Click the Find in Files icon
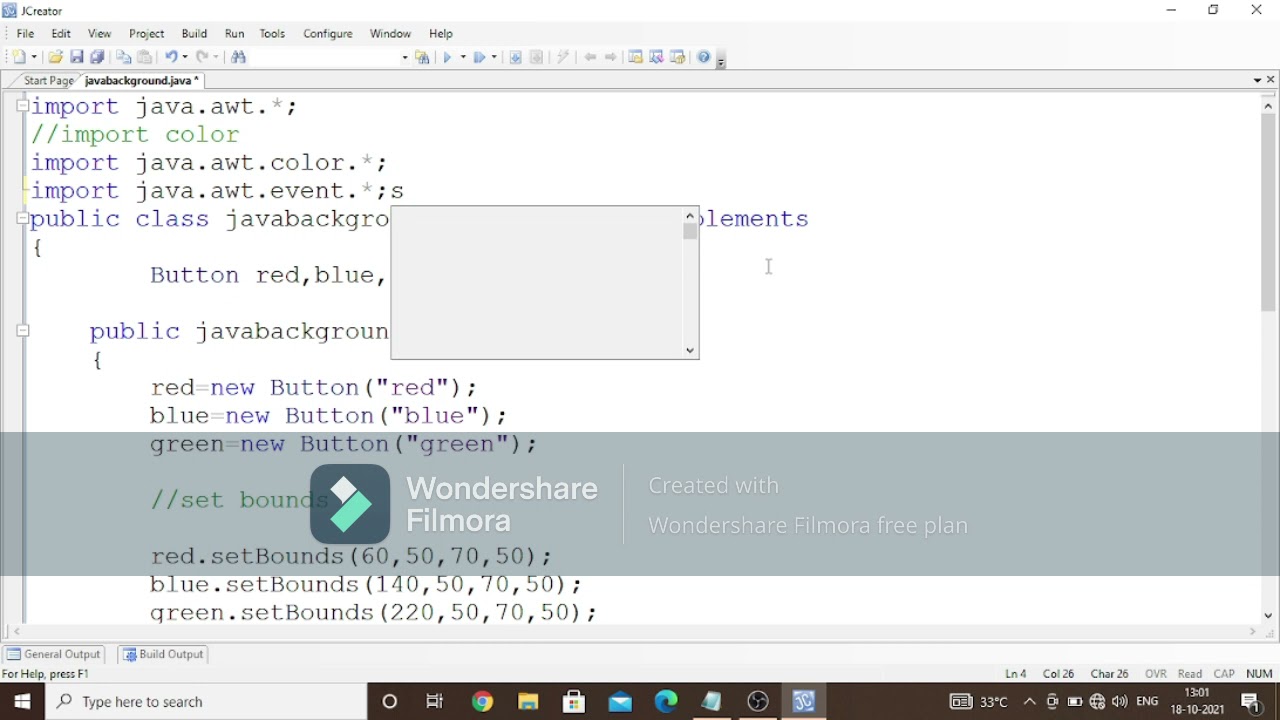 coord(423,57)
